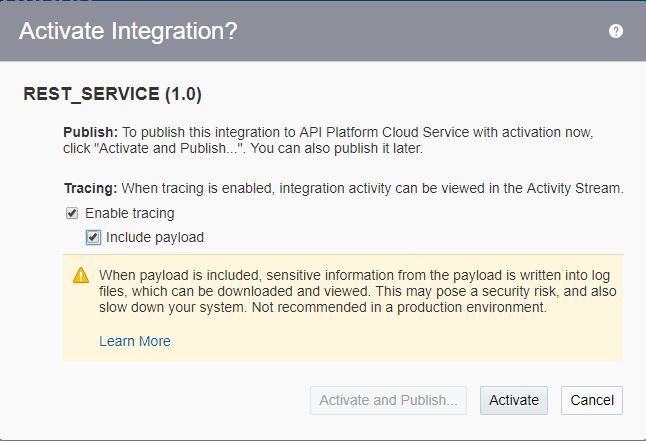
Task: Click the Activity Stream tracing description text
Action: (x=372, y=188)
